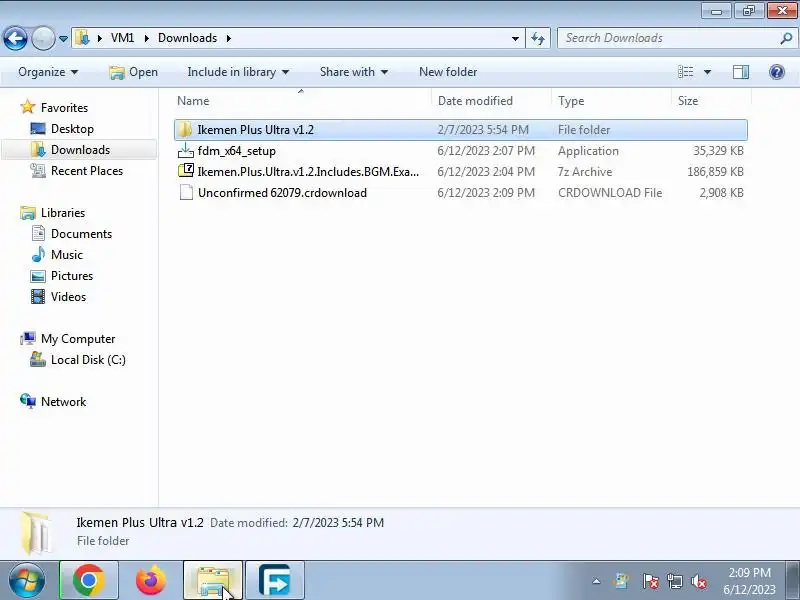Click the Action Center flag tray icon
800x600 pixels.
pos(650,581)
